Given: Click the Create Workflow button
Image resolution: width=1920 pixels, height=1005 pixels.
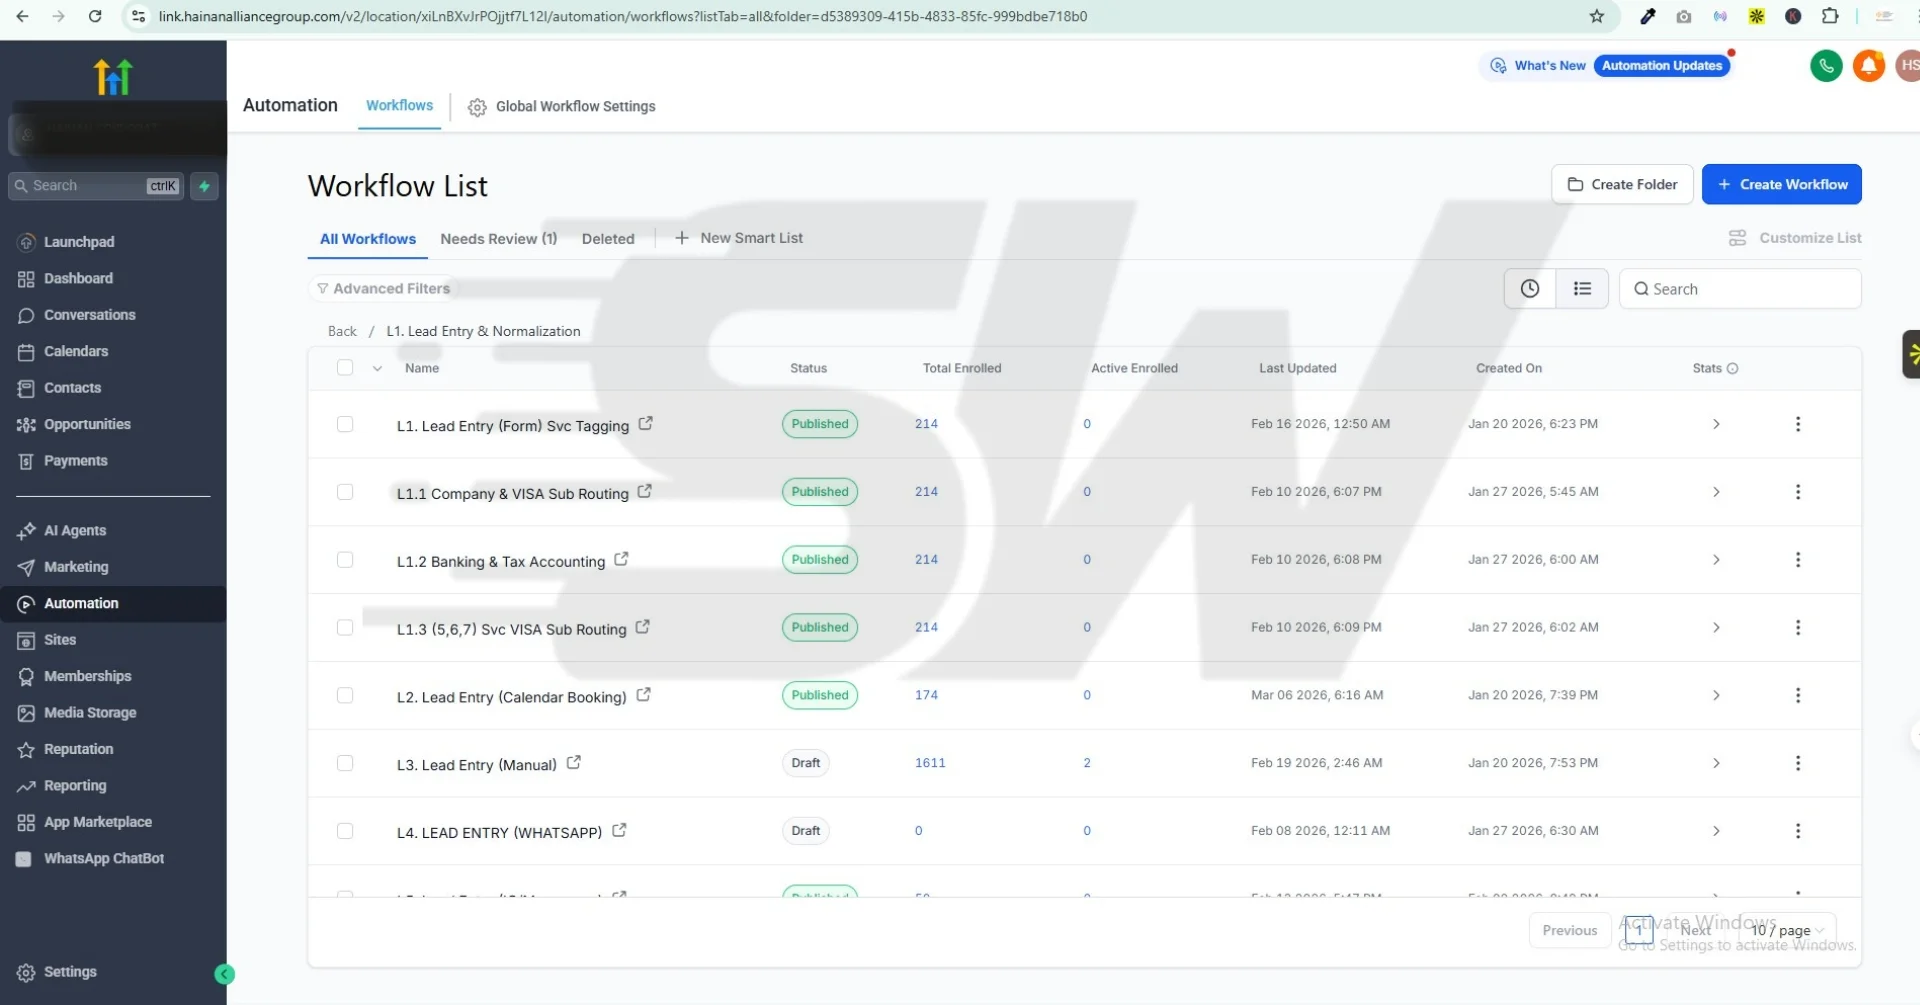Looking at the screenshot, I should (x=1781, y=185).
